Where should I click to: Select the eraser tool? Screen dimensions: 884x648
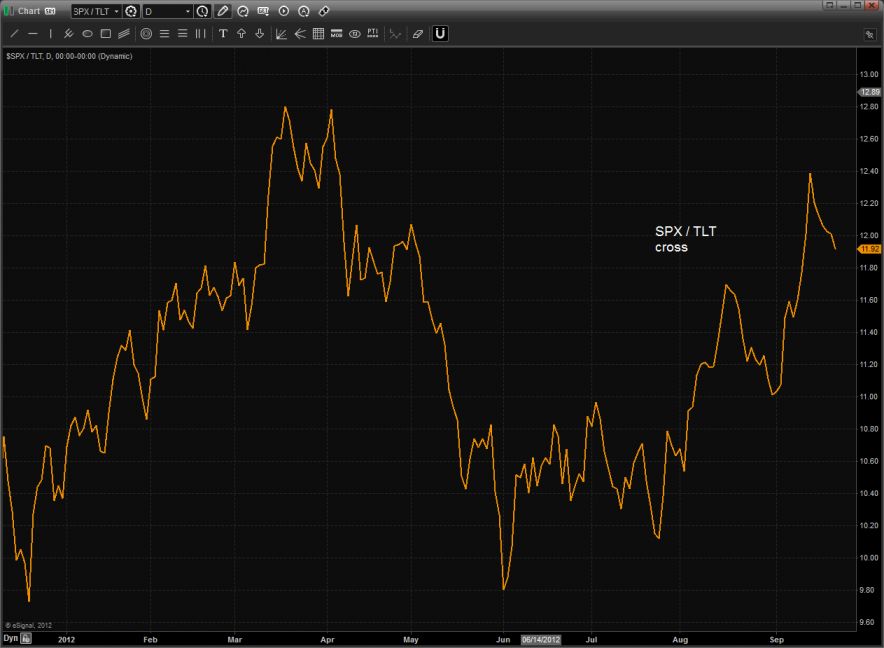pos(418,33)
